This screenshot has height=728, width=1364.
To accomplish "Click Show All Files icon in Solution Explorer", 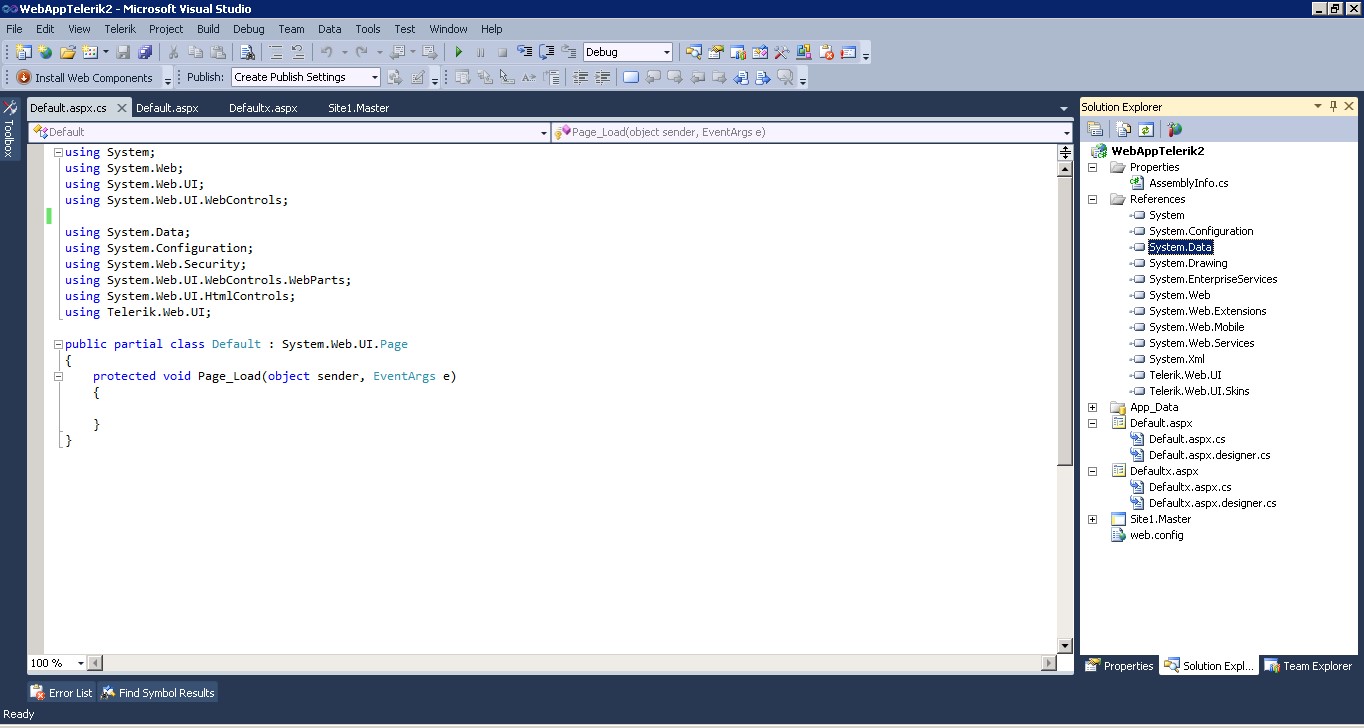I will click(x=1124, y=129).
